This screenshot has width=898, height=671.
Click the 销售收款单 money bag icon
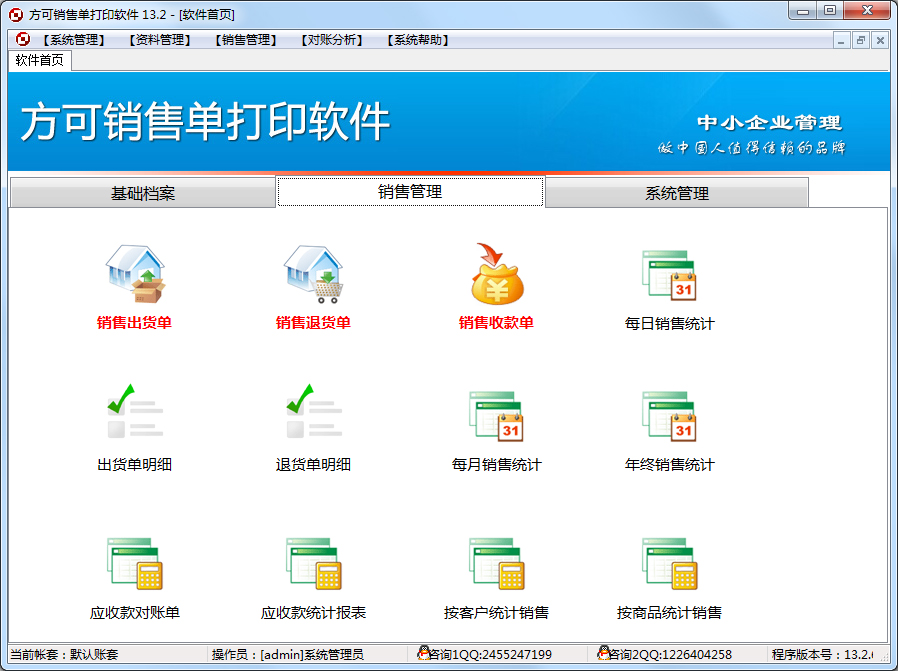tap(496, 275)
